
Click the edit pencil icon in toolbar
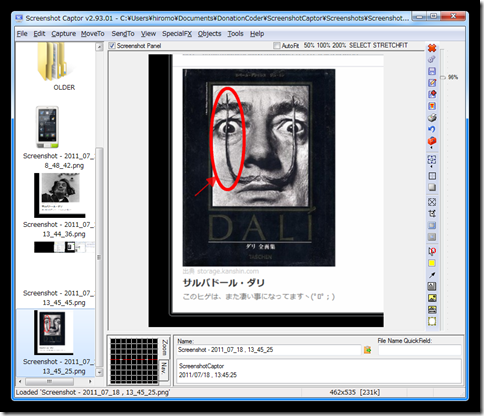point(432,83)
